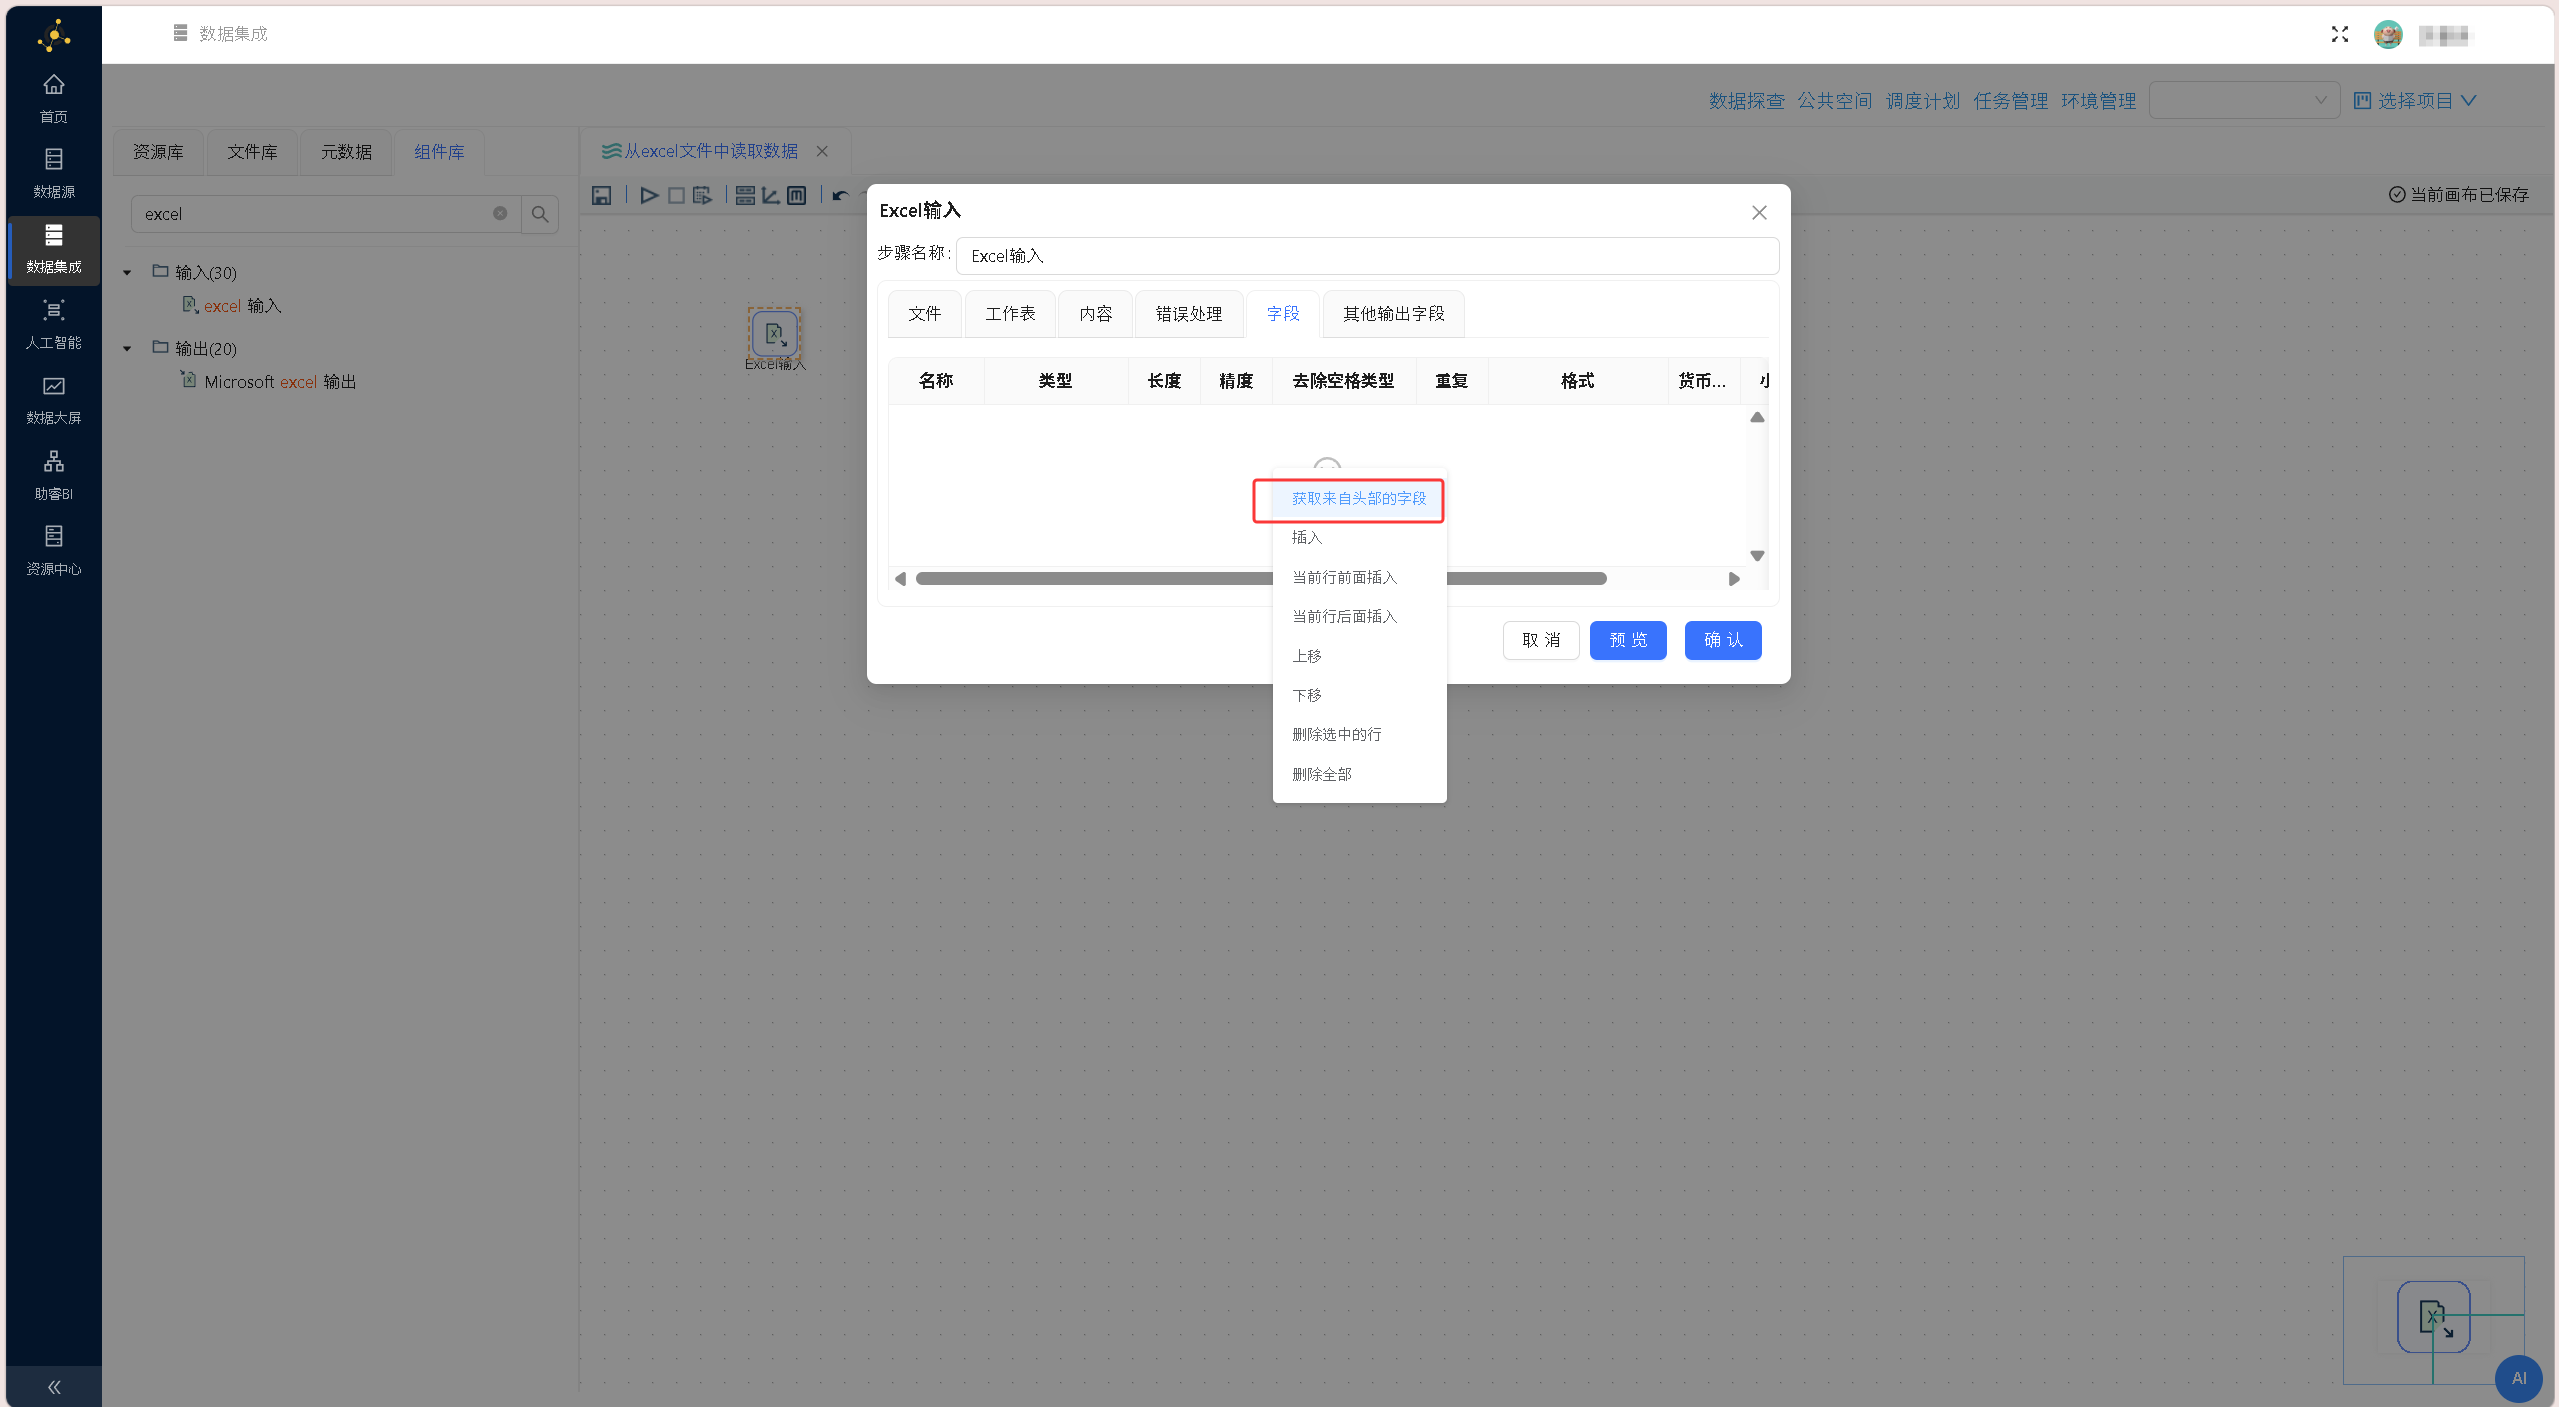Switch to the 文件 tab in the dialog

pos(924,314)
